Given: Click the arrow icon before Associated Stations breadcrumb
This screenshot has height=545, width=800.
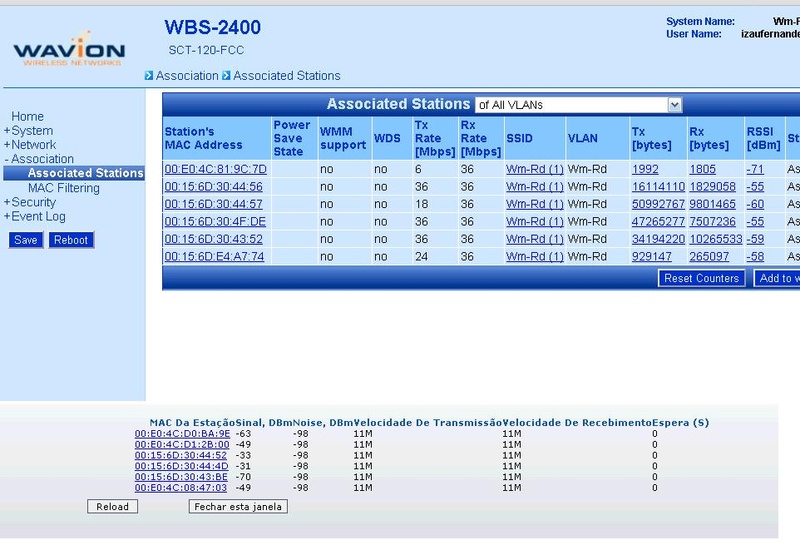Looking at the screenshot, I should (226, 76).
